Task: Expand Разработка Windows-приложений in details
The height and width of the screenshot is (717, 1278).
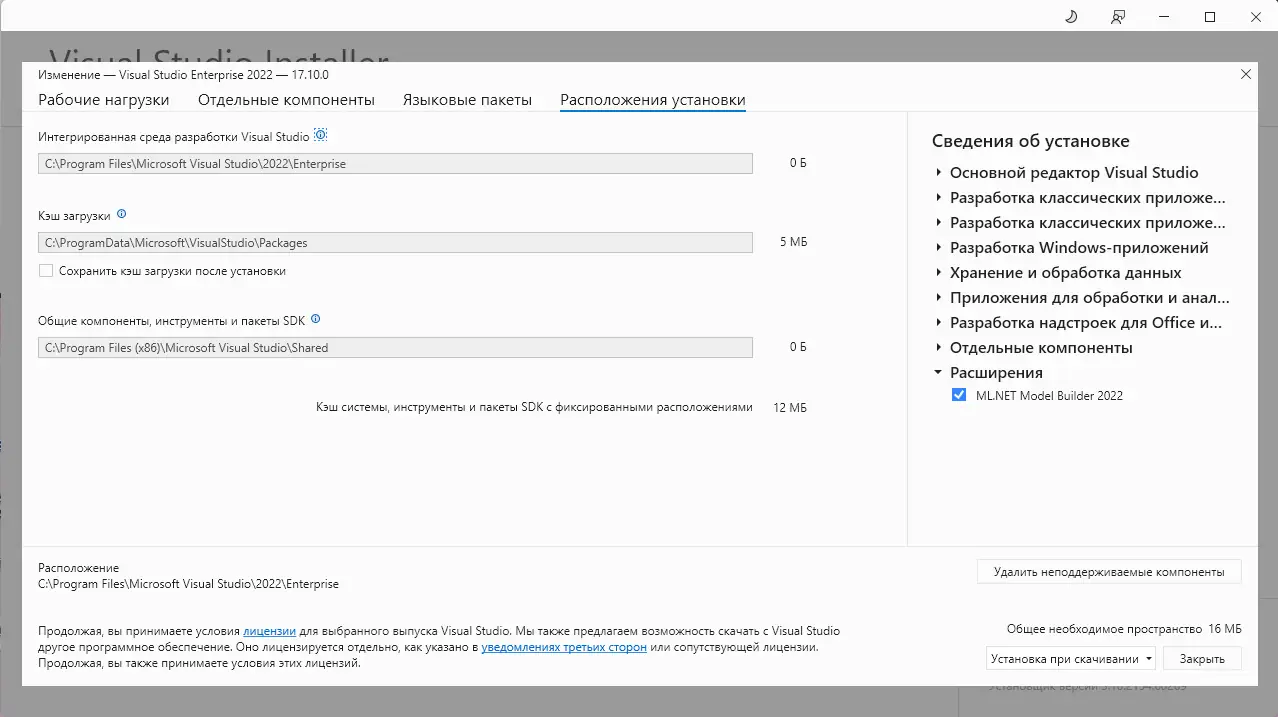Action: click(x=938, y=248)
